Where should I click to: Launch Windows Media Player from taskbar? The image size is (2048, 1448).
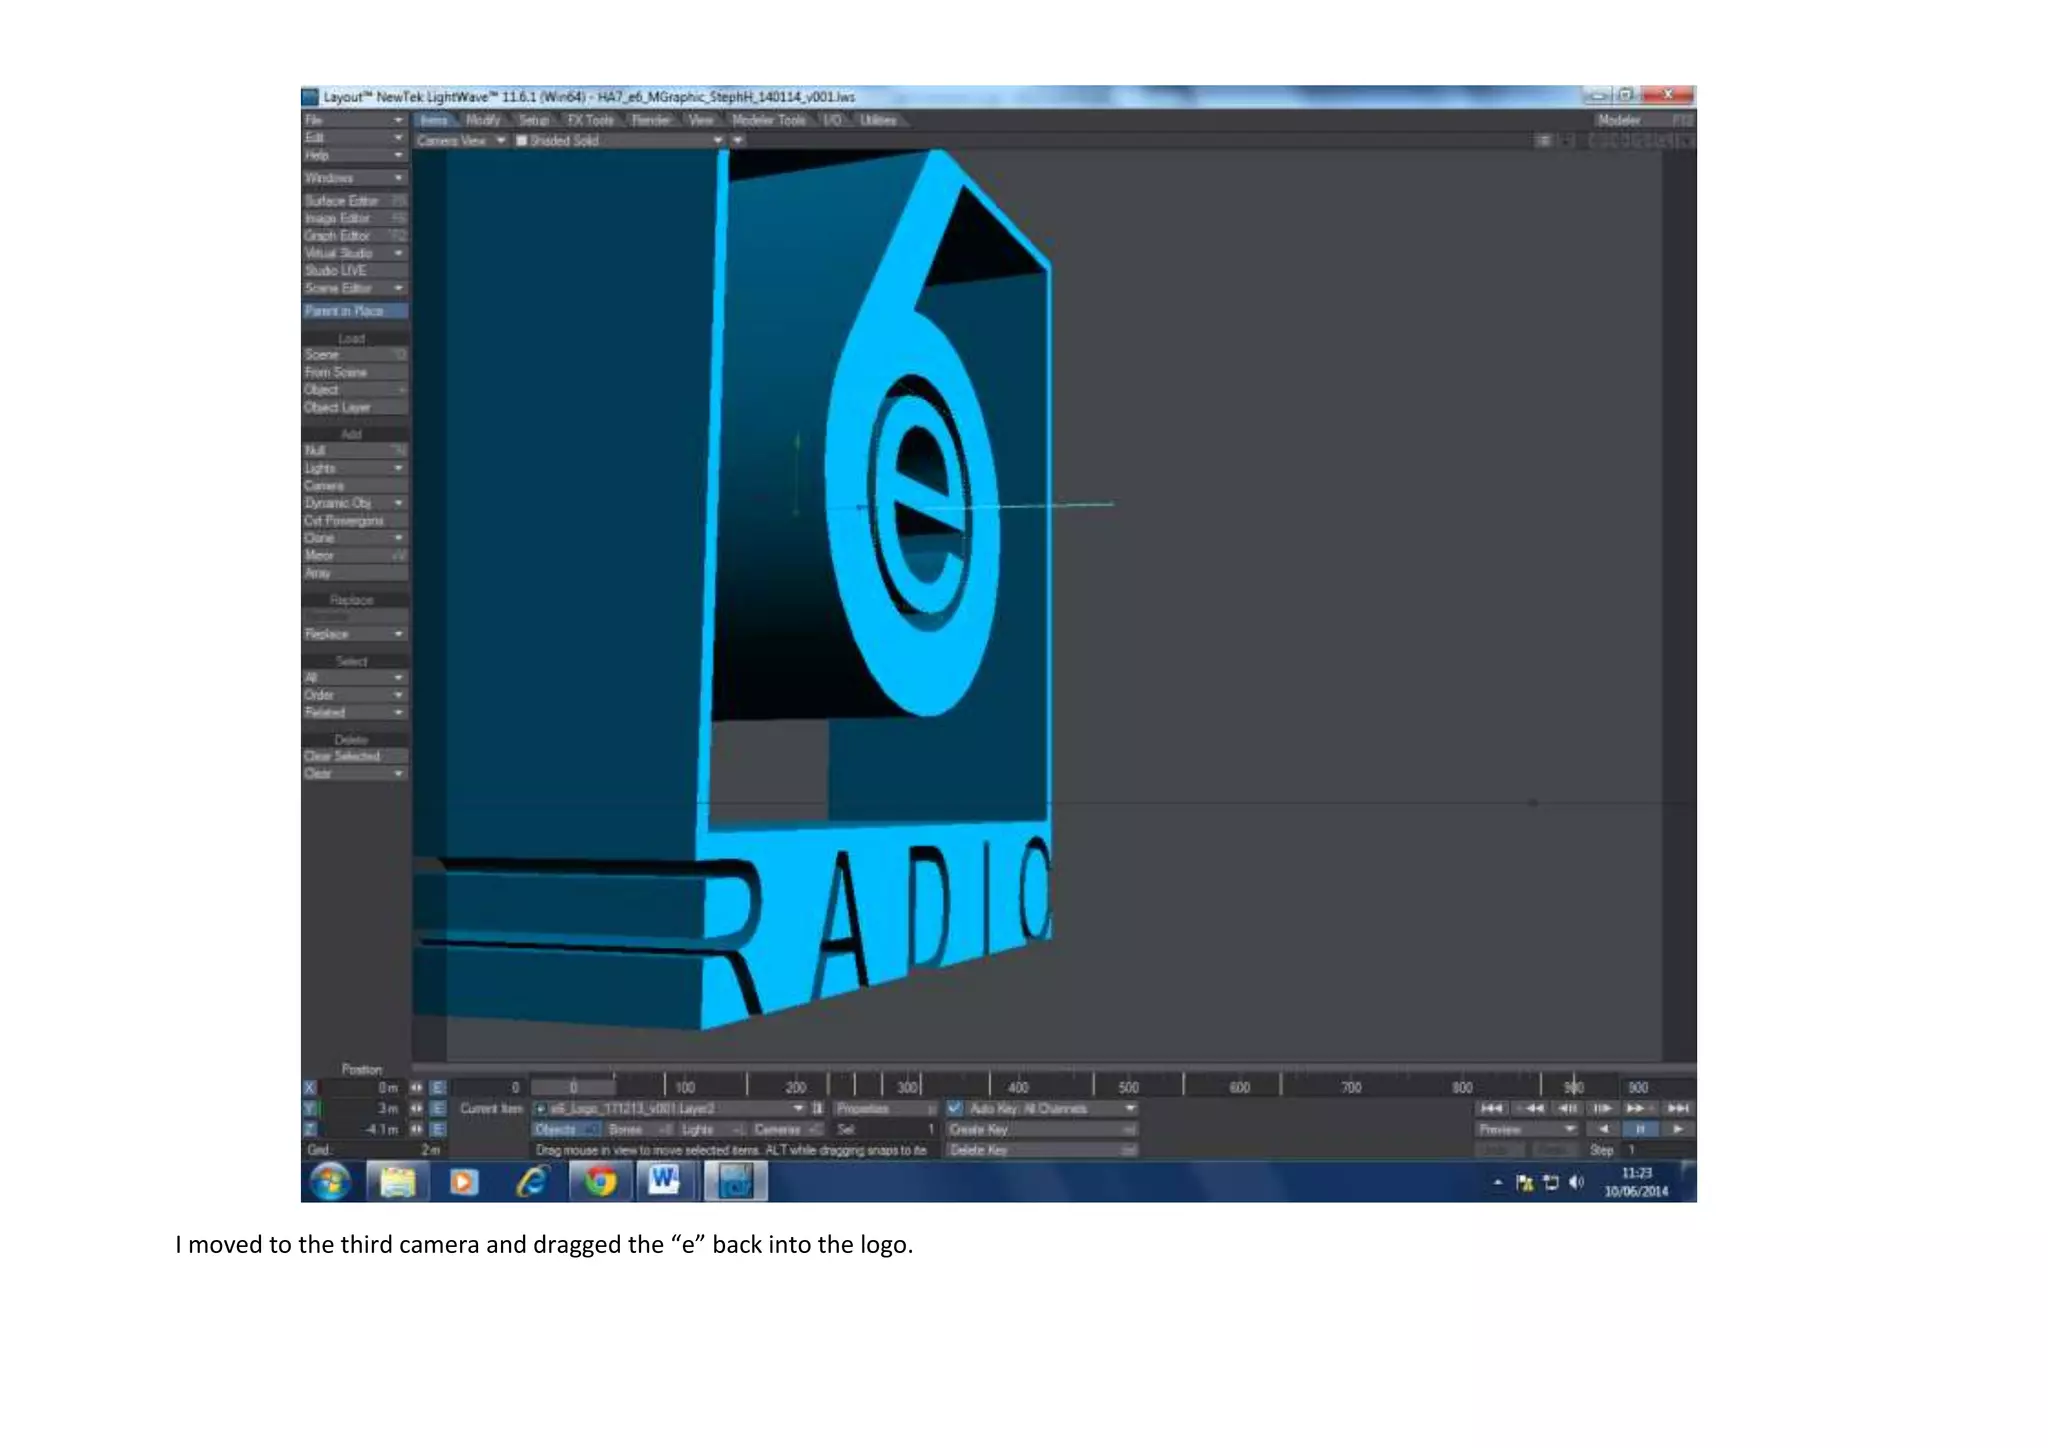[x=462, y=1182]
